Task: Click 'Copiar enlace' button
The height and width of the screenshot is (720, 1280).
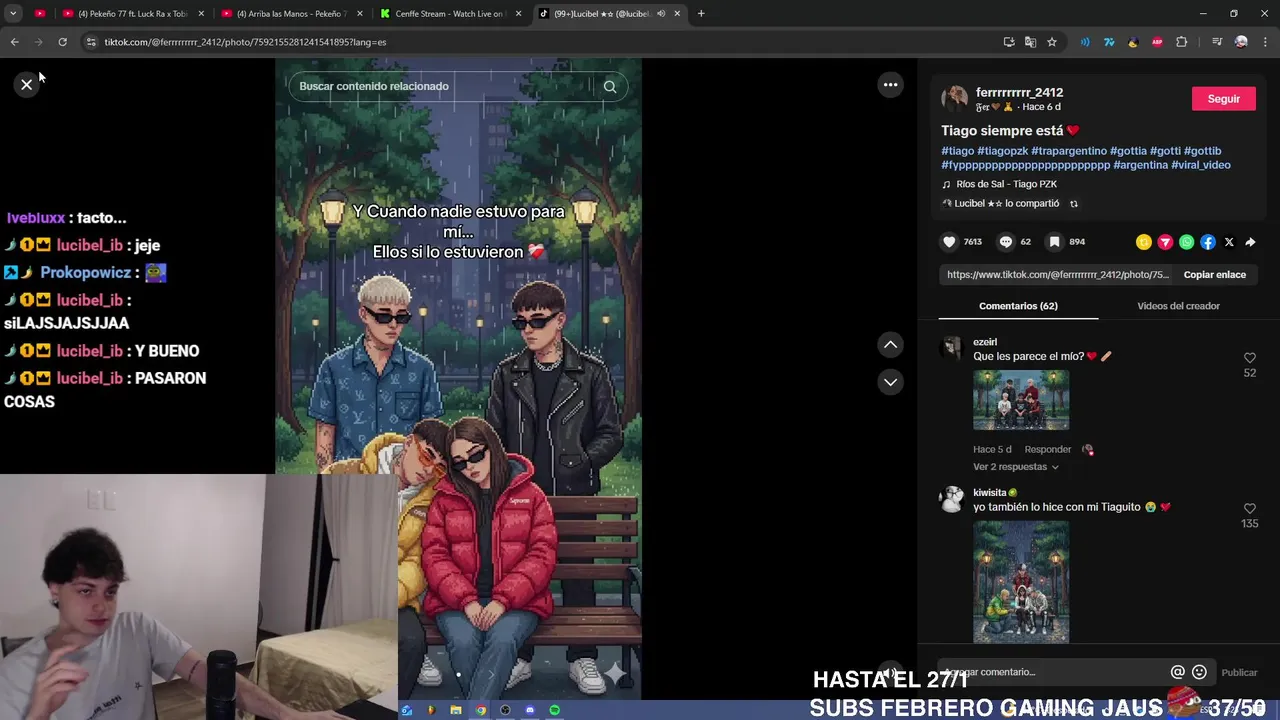Action: [1214, 275]
